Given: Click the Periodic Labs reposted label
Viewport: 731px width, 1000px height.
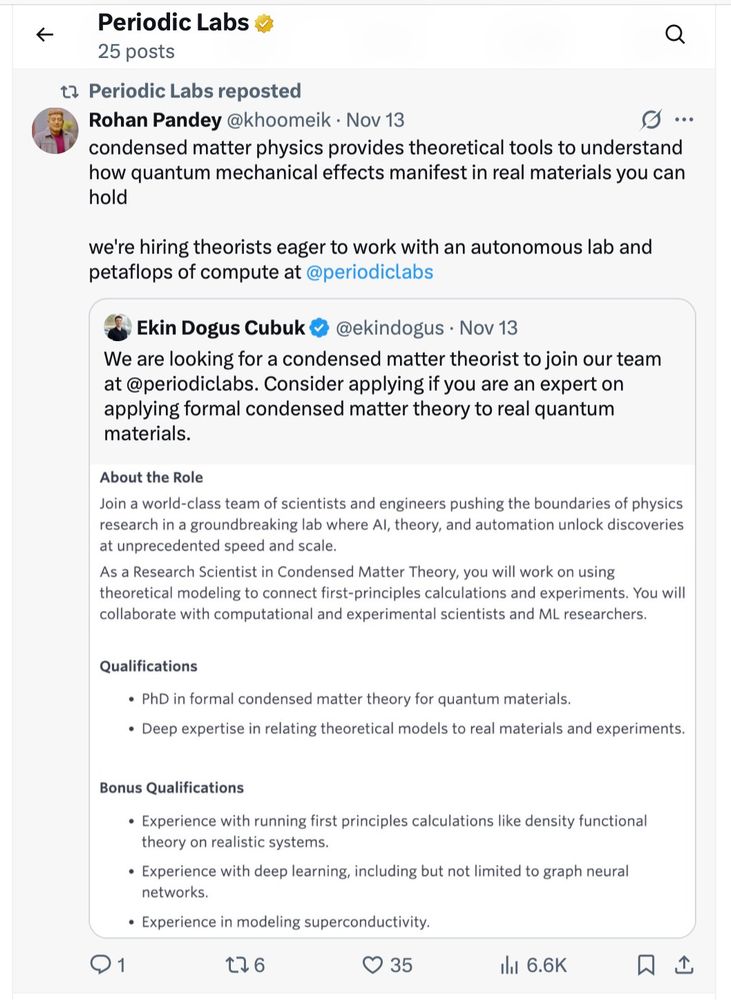Looking at the screenshot, I should [194, 91].
